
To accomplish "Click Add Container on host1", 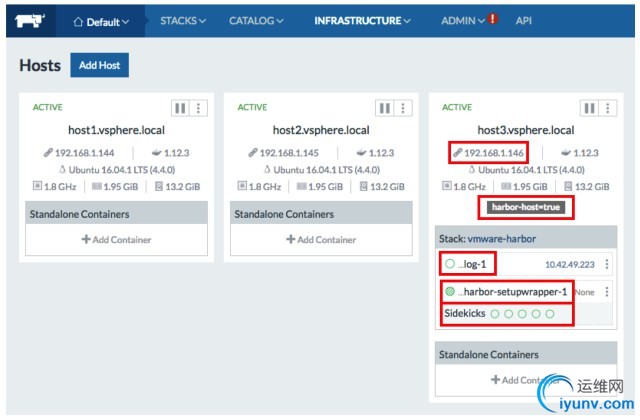I will tap(116, 240).
